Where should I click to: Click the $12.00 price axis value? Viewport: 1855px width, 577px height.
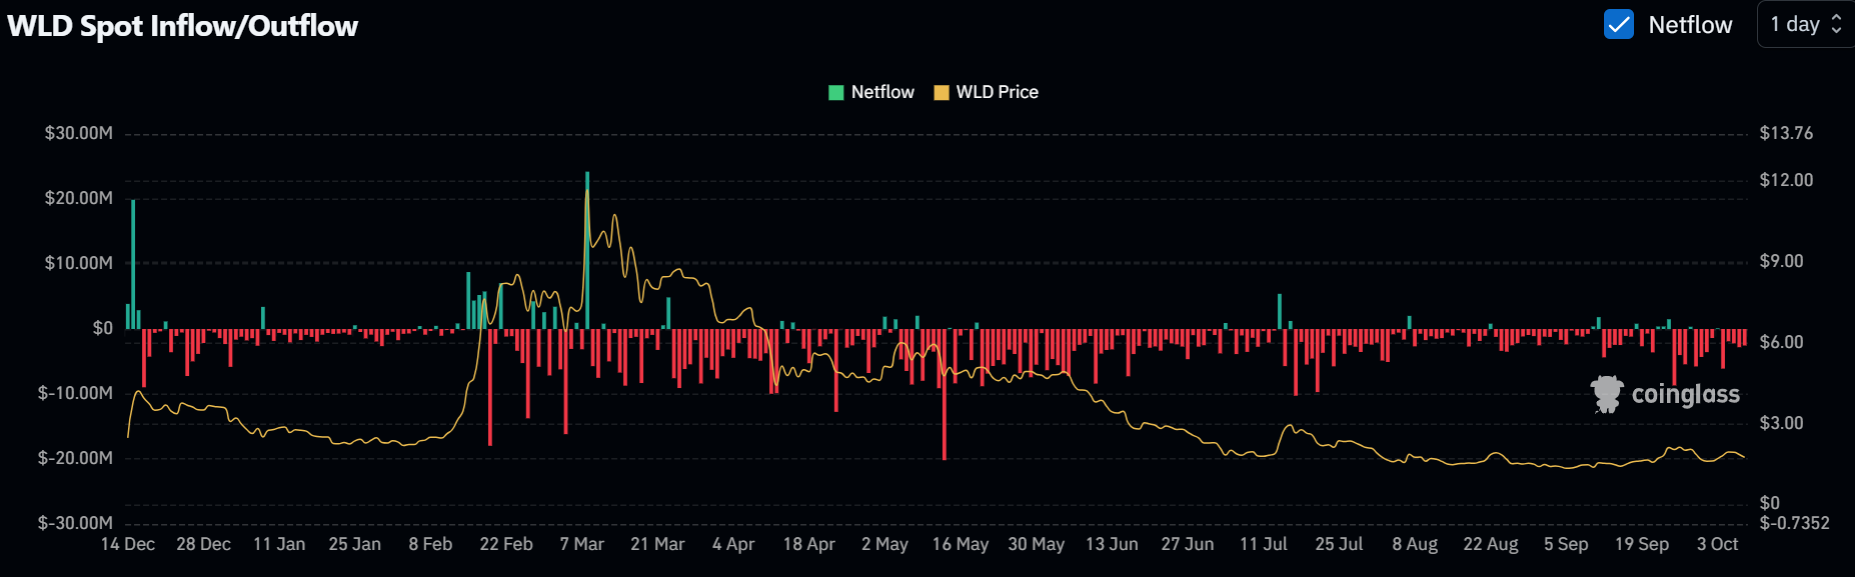pyautogui.click(x=1786, y=180)
